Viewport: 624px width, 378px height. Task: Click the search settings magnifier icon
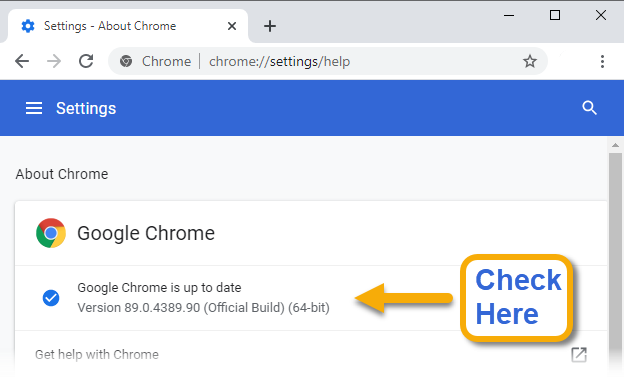tap(589, 108)
